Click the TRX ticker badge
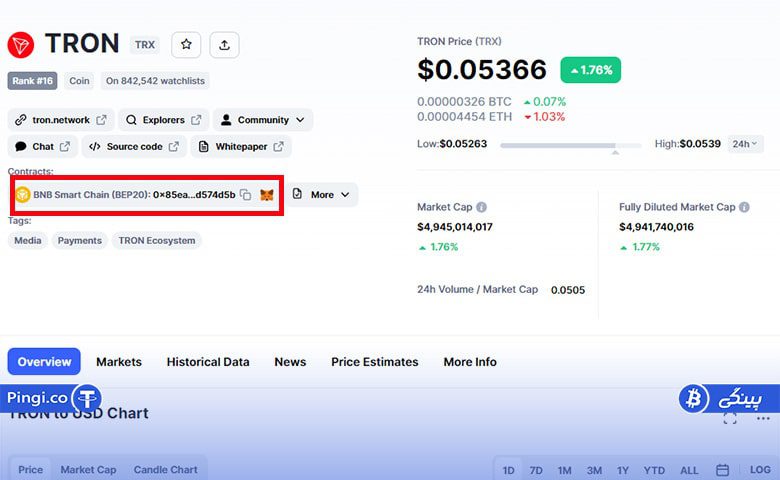The height and width of the screenshot is (480, 780). [145, 45]
